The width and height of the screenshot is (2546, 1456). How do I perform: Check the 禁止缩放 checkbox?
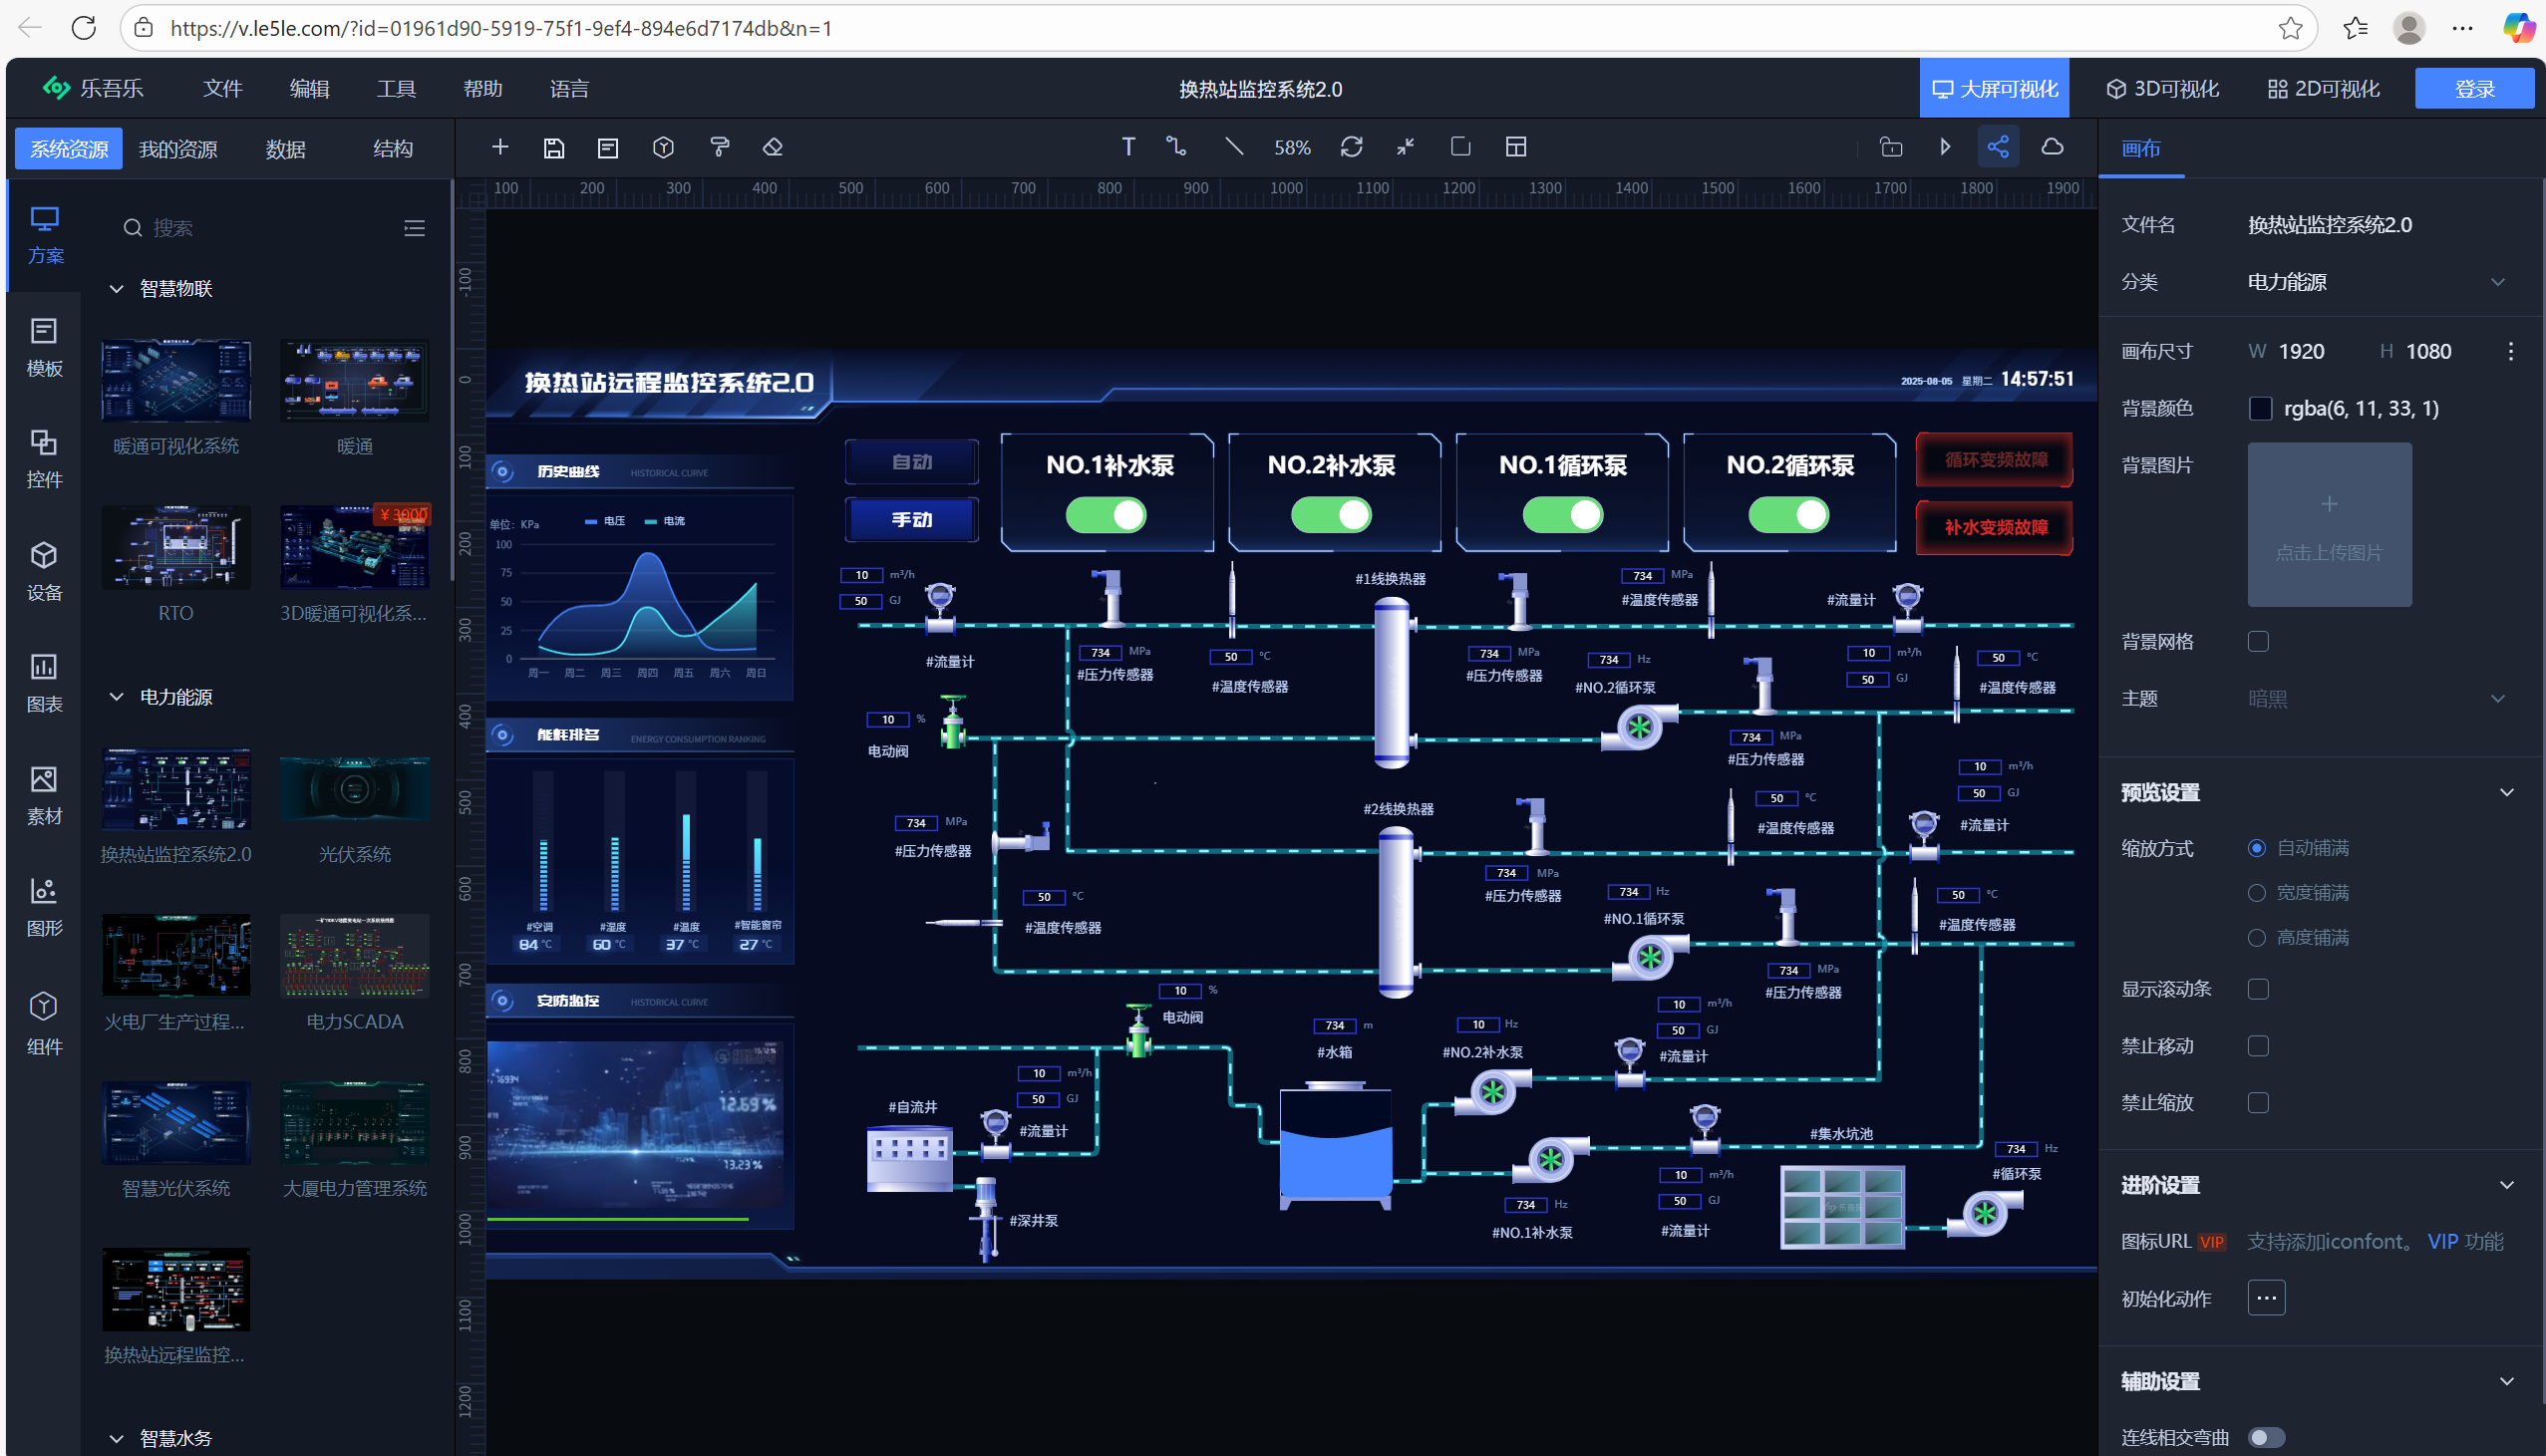click(2258, 1103)
